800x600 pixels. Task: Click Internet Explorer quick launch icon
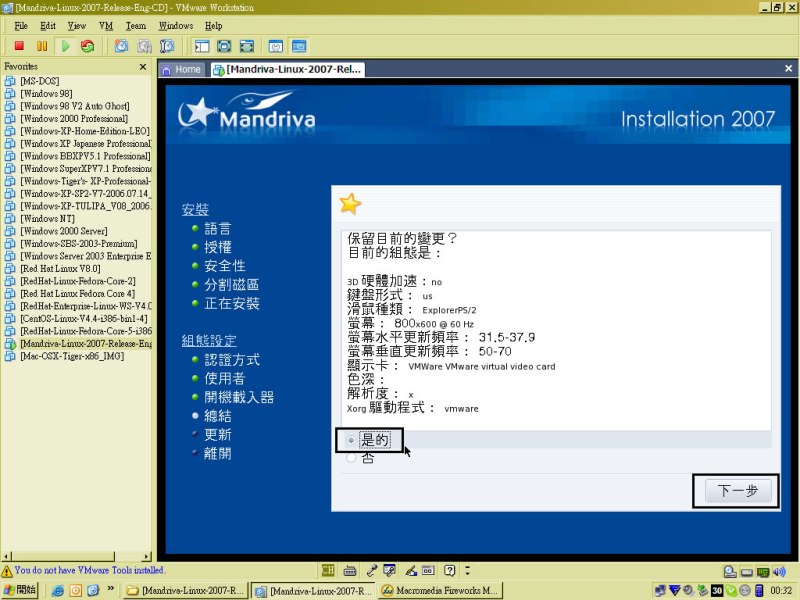pyautogui.click(x=58, y=590)
